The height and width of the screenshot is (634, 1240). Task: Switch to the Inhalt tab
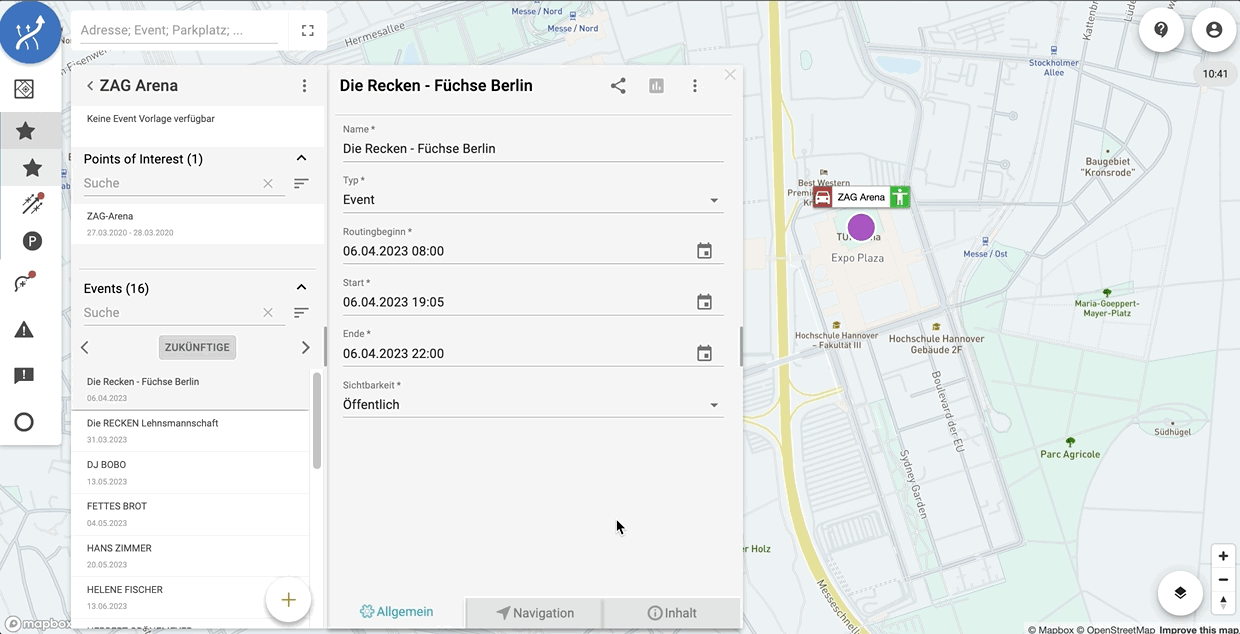(672, 613)
